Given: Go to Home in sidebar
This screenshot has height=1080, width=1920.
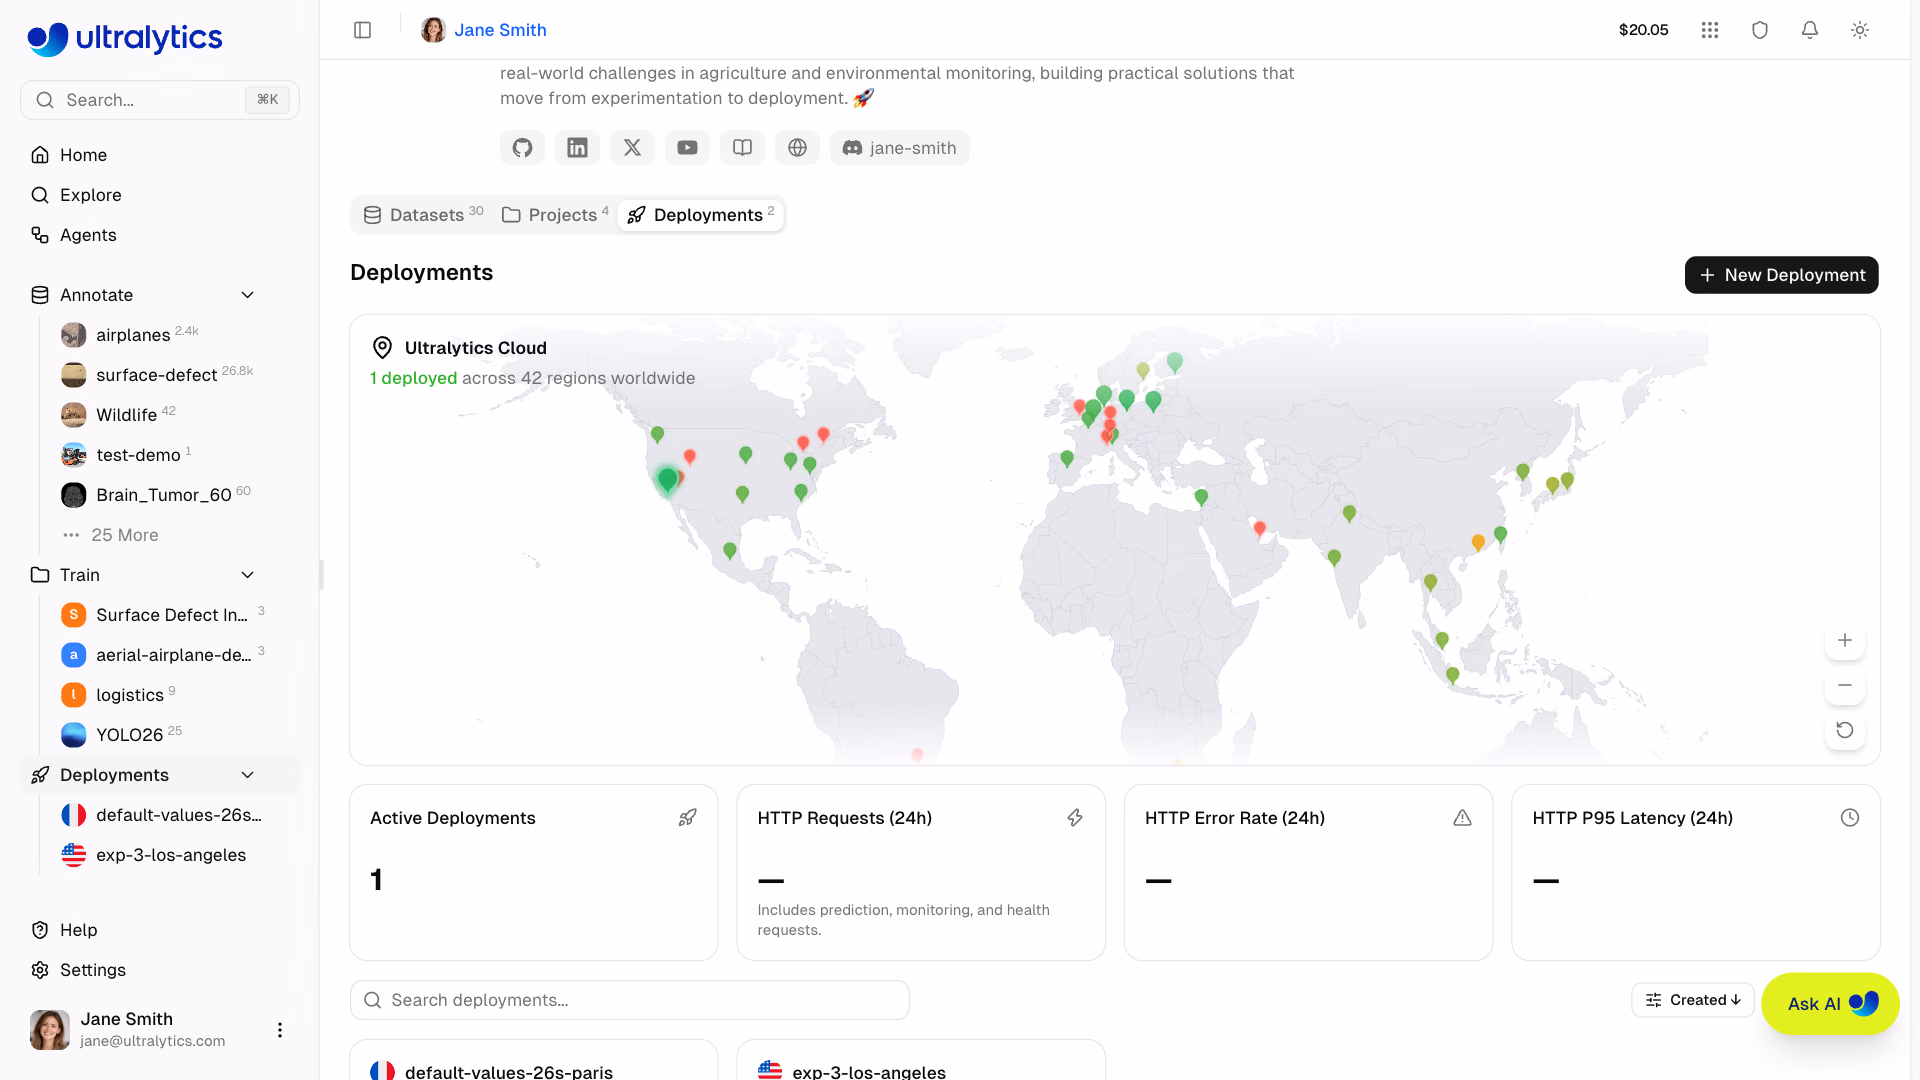Looking at the screenshot, I should click(x=160, y=155).
